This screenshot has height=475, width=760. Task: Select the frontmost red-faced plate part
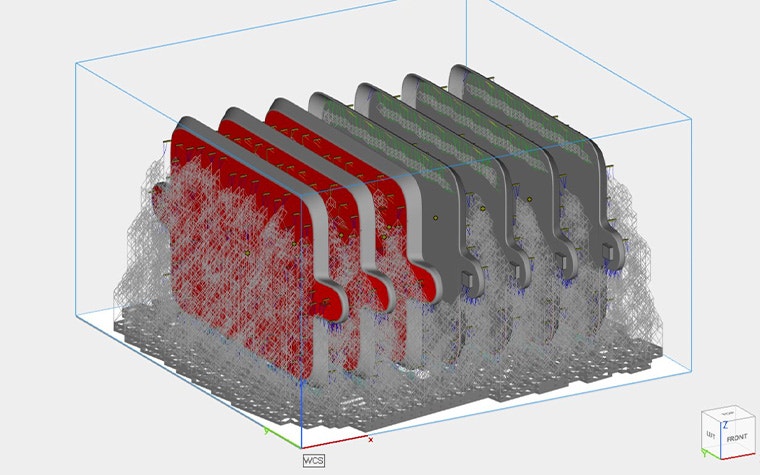coord(230,250)
